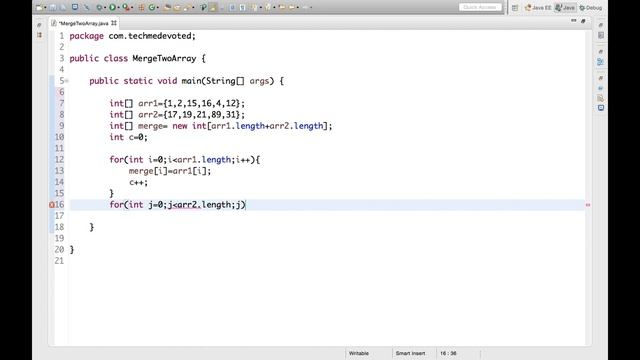
Task: Maximize the editor area
Action: (x=583, y=20)
